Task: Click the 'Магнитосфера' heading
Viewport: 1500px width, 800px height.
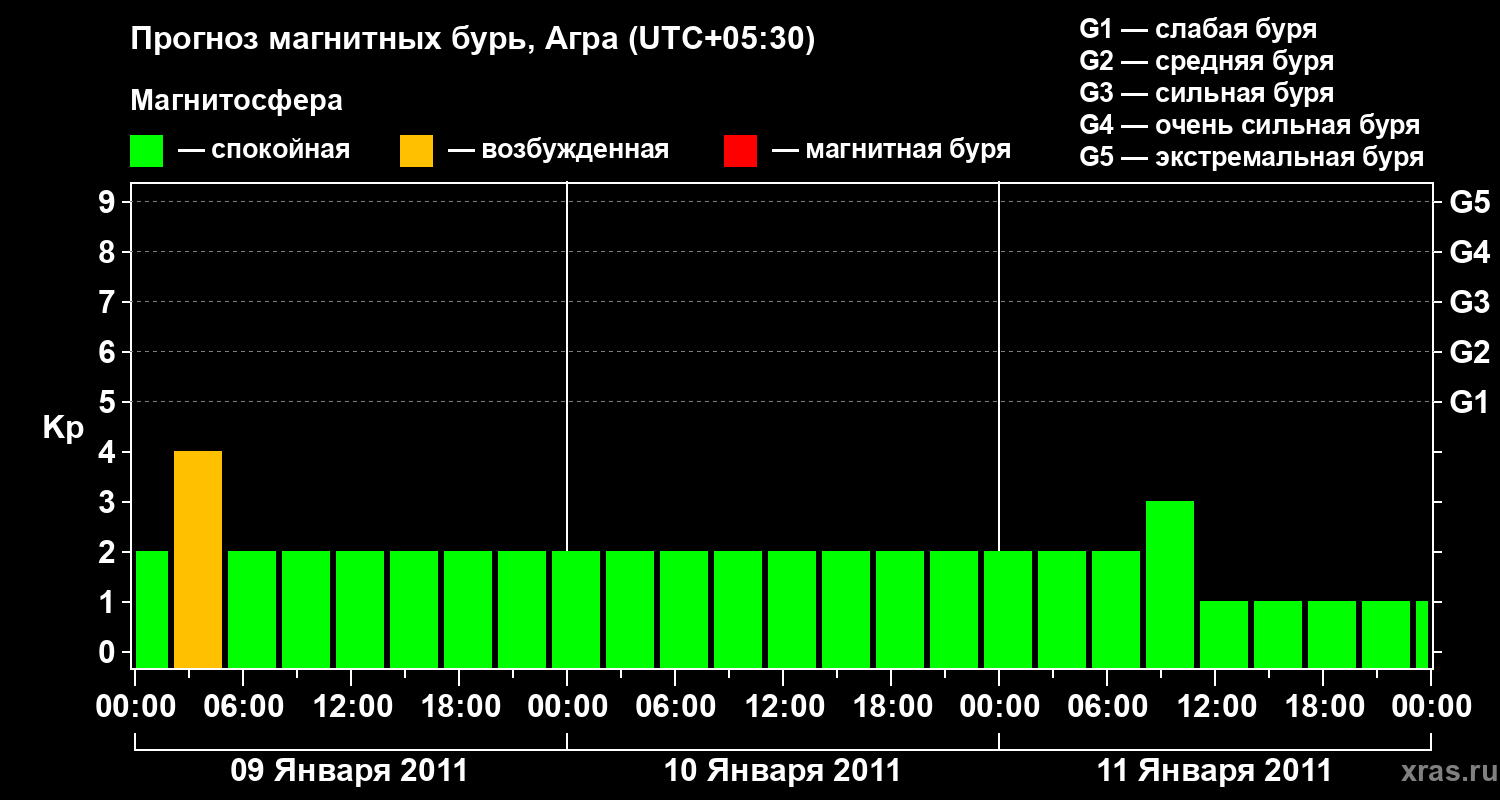Action: 237,101
